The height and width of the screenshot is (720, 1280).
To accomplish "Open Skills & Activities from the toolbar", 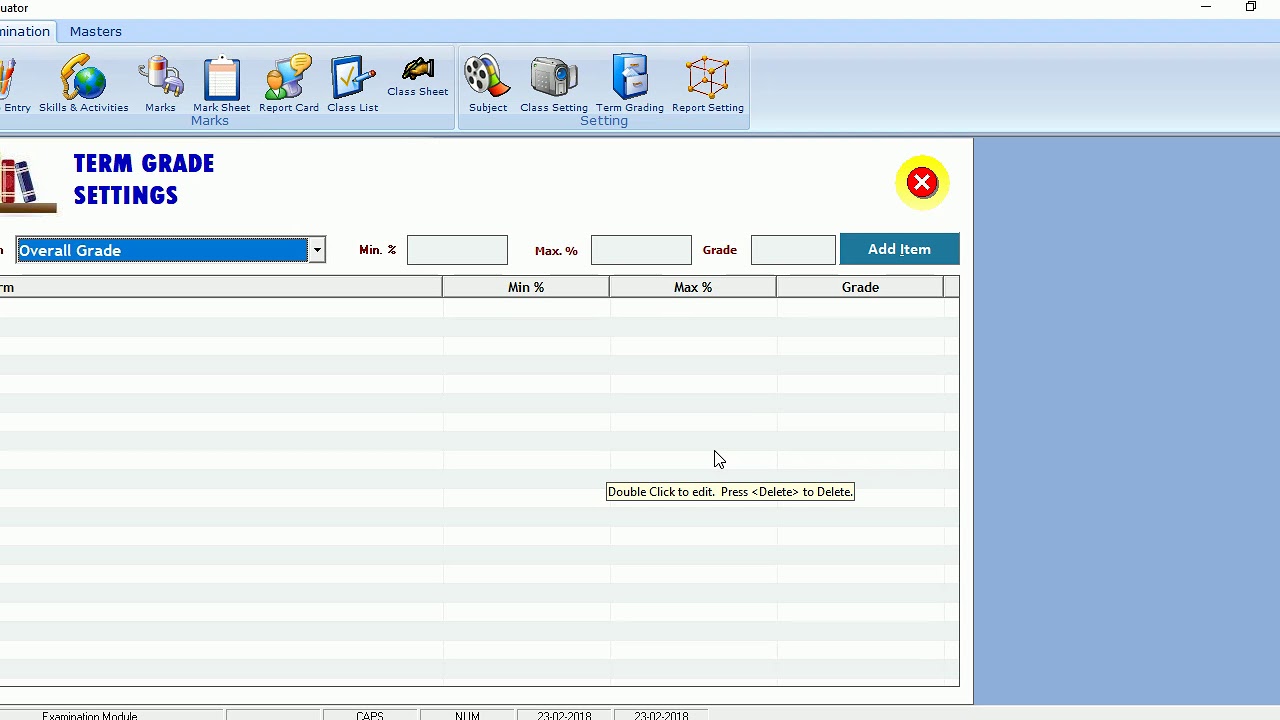I will tap(84, 84).
